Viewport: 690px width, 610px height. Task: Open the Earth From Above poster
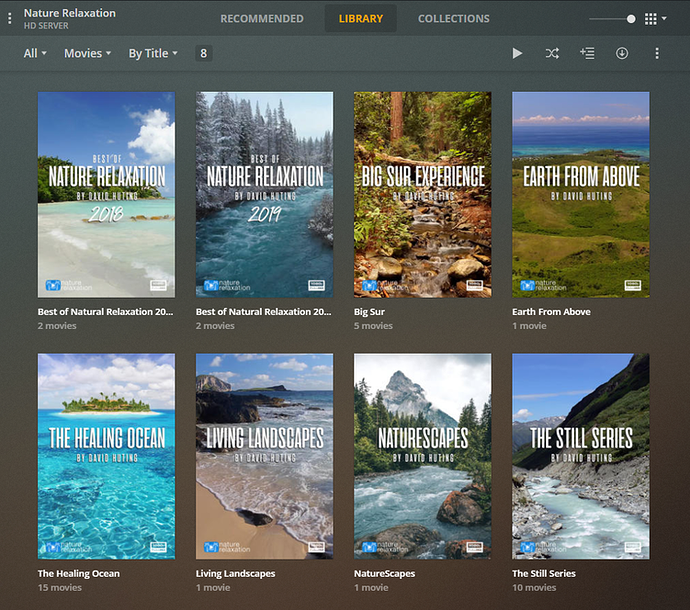tap(580, 195)
